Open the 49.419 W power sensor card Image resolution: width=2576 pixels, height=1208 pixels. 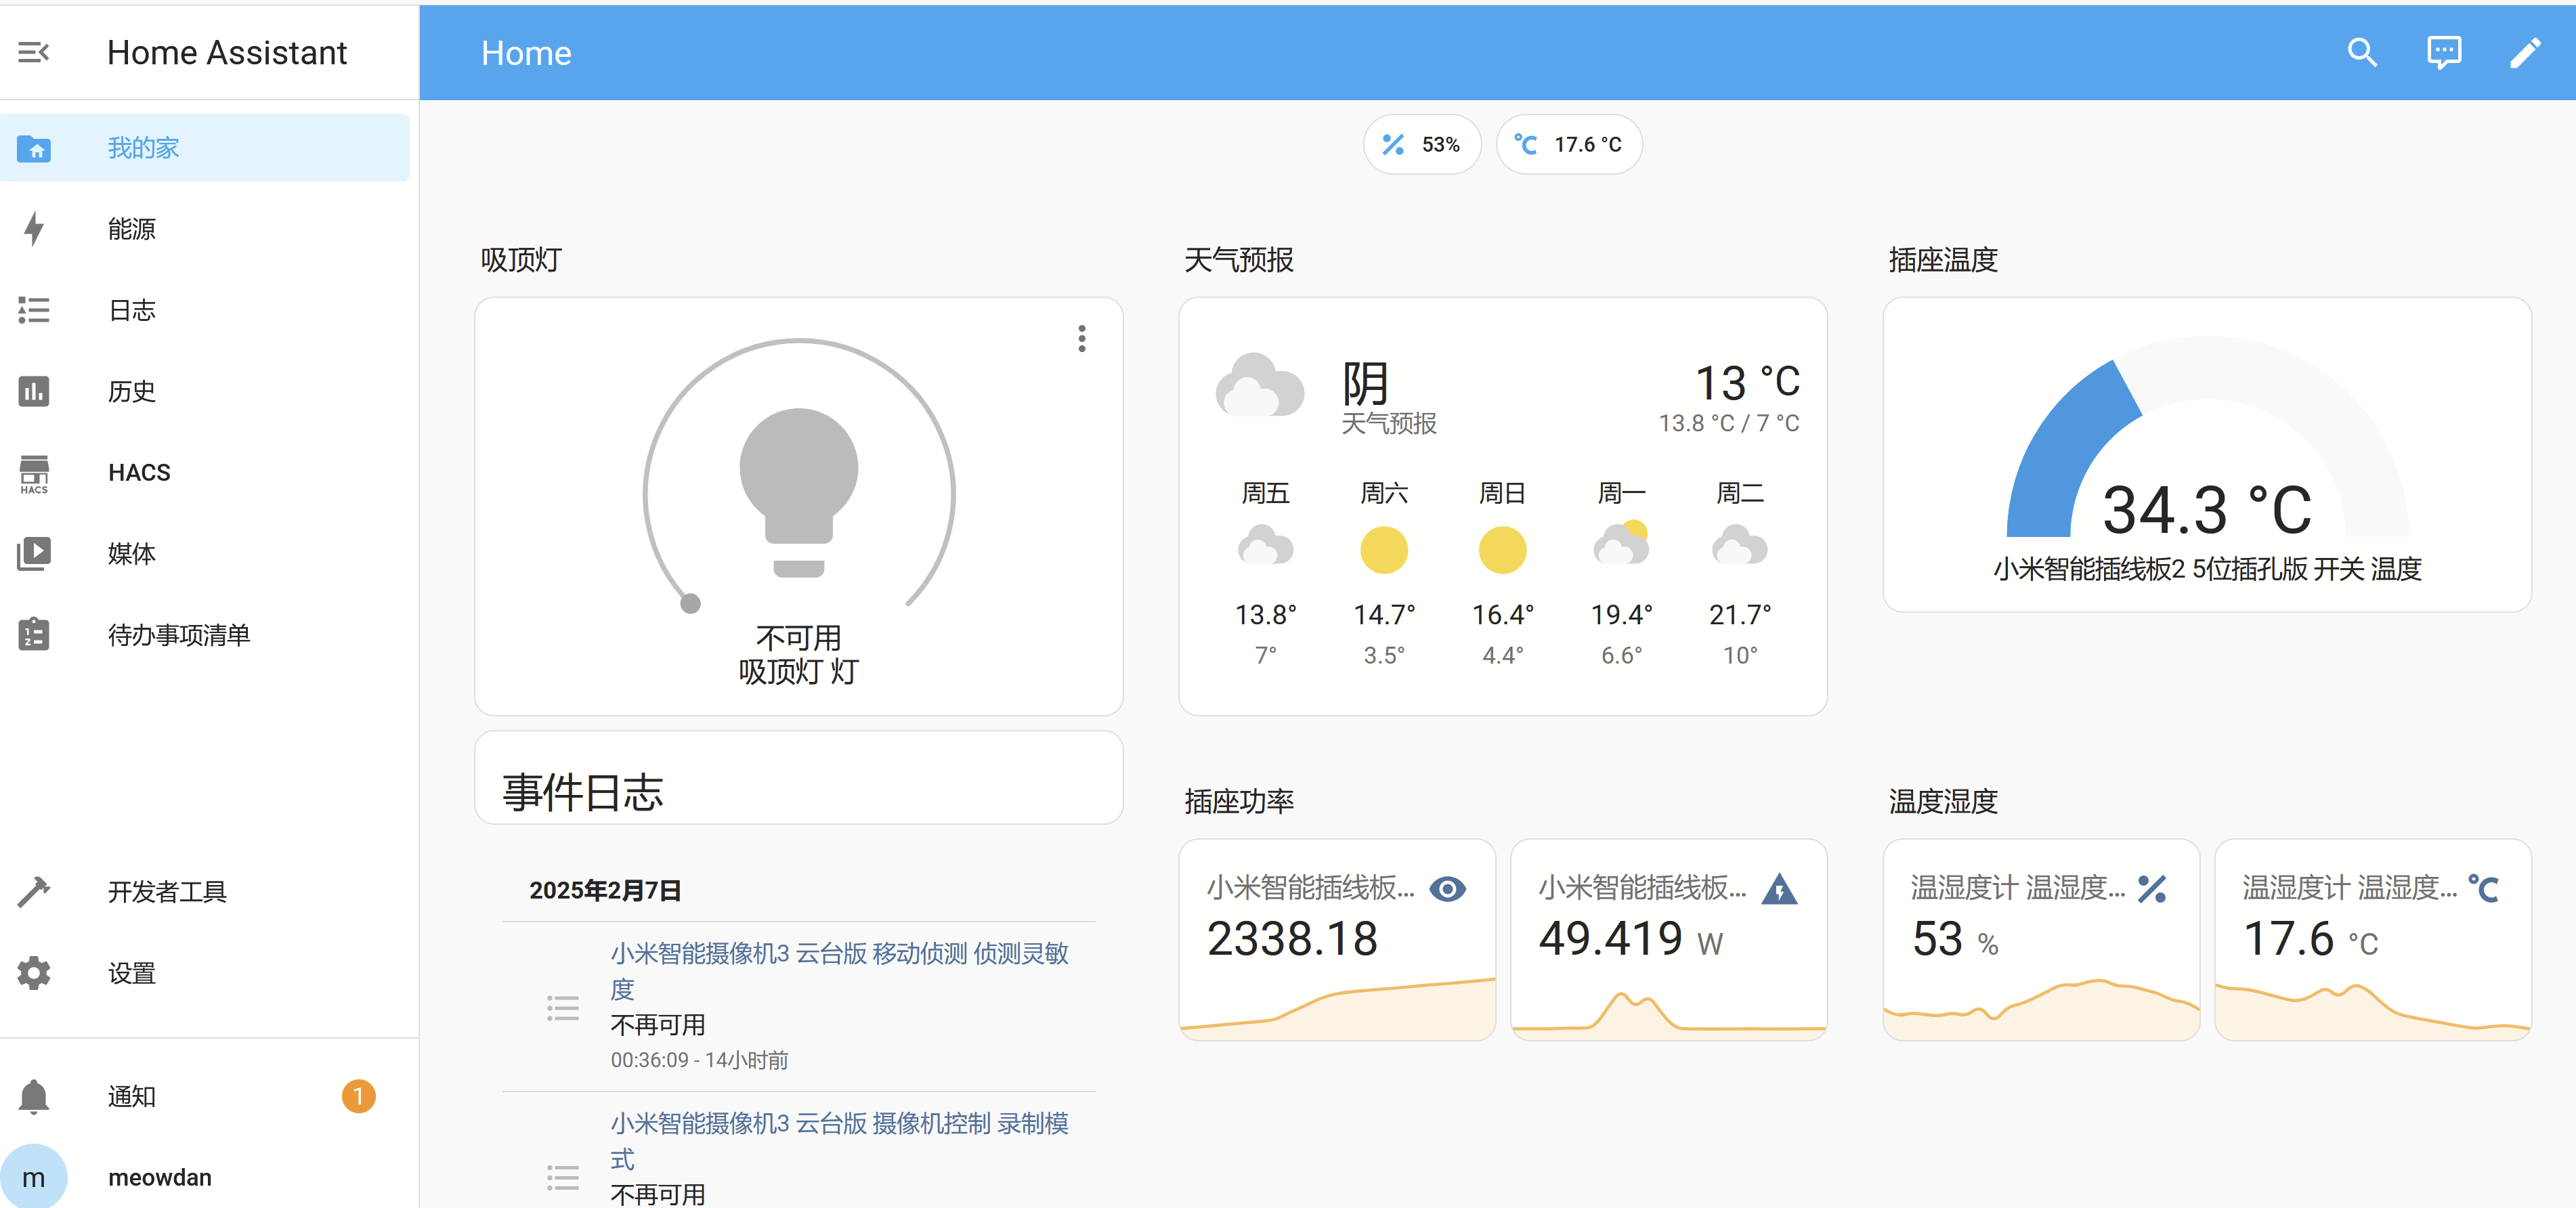coord(1668,939)
